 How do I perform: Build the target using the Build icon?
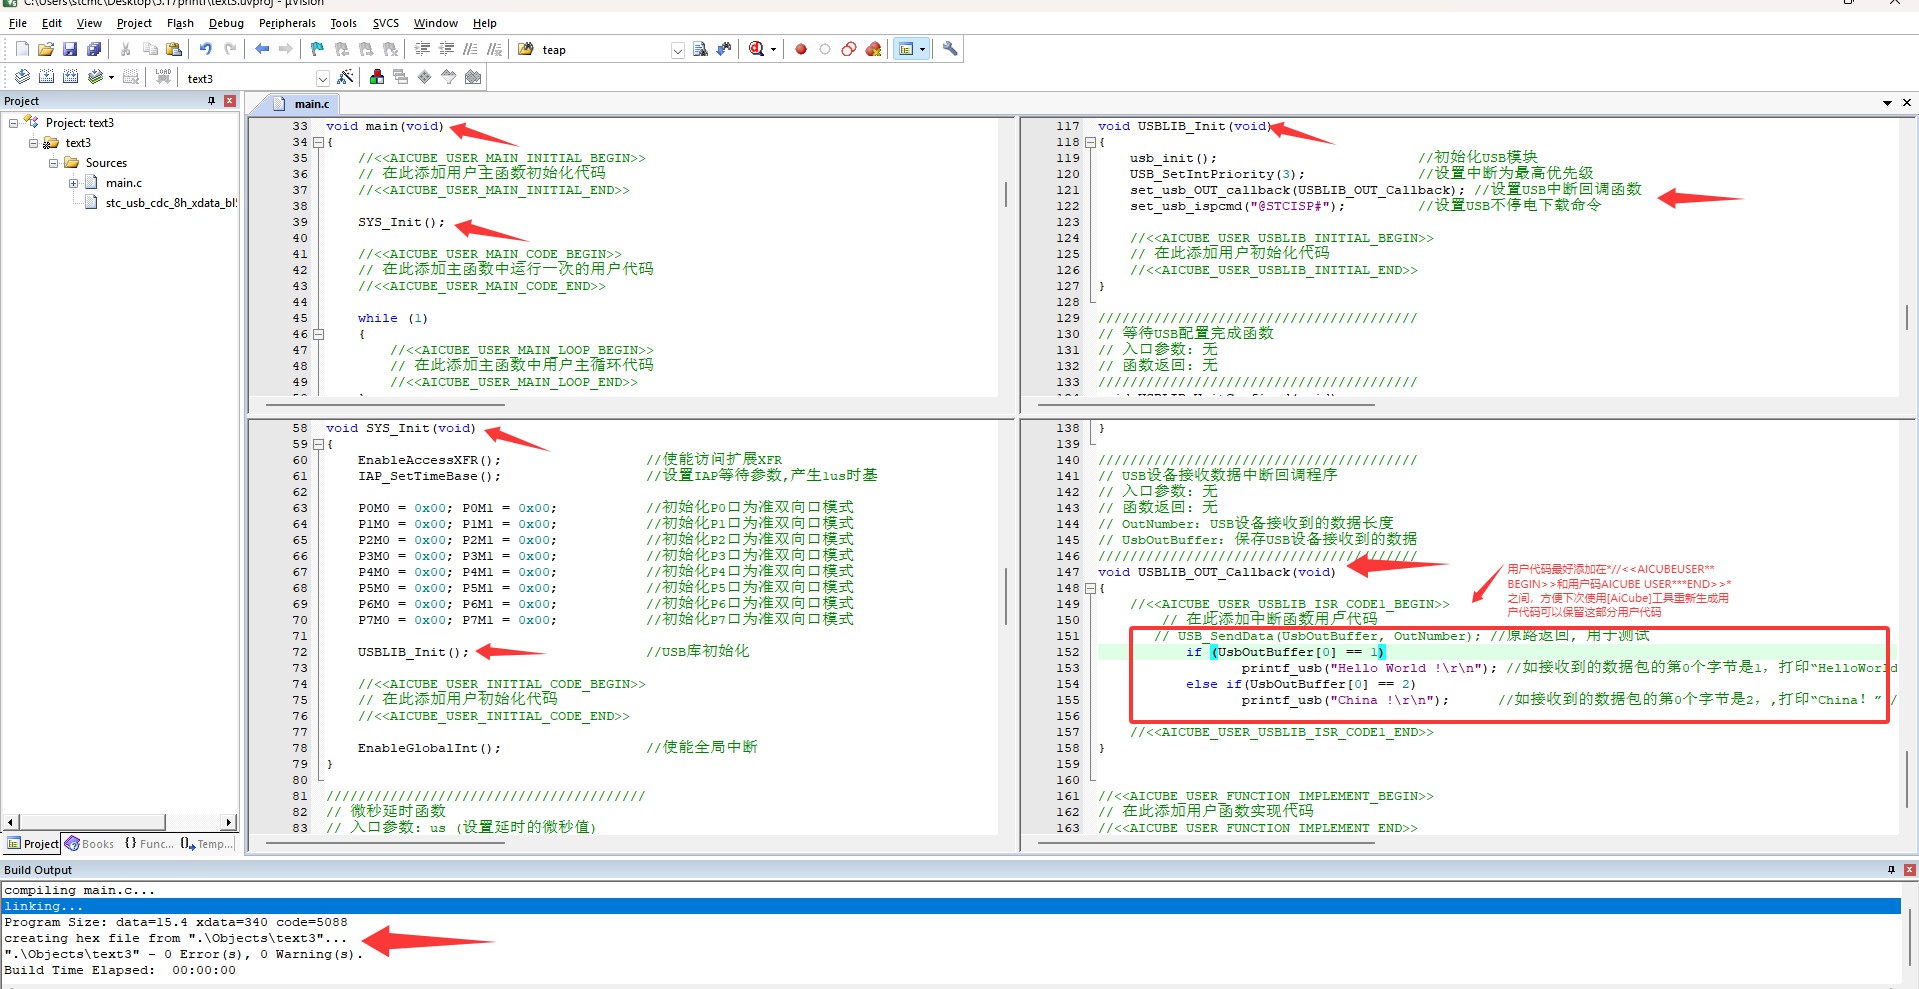pos(46,77)
